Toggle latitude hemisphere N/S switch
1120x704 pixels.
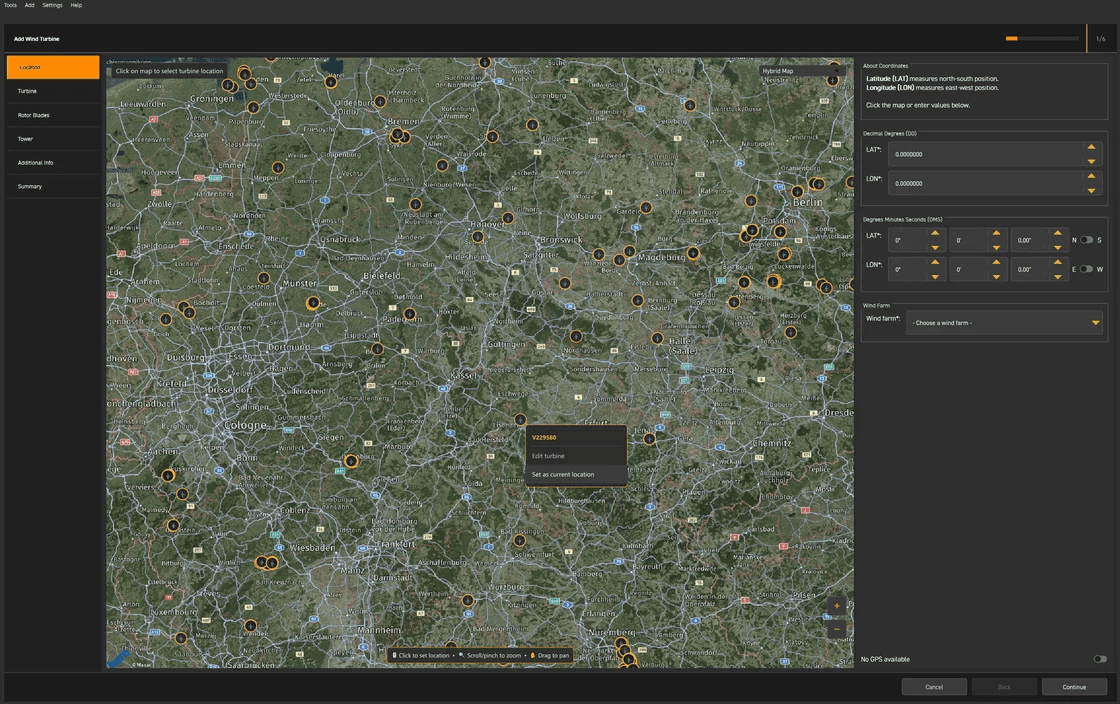tap(1086, 240)
